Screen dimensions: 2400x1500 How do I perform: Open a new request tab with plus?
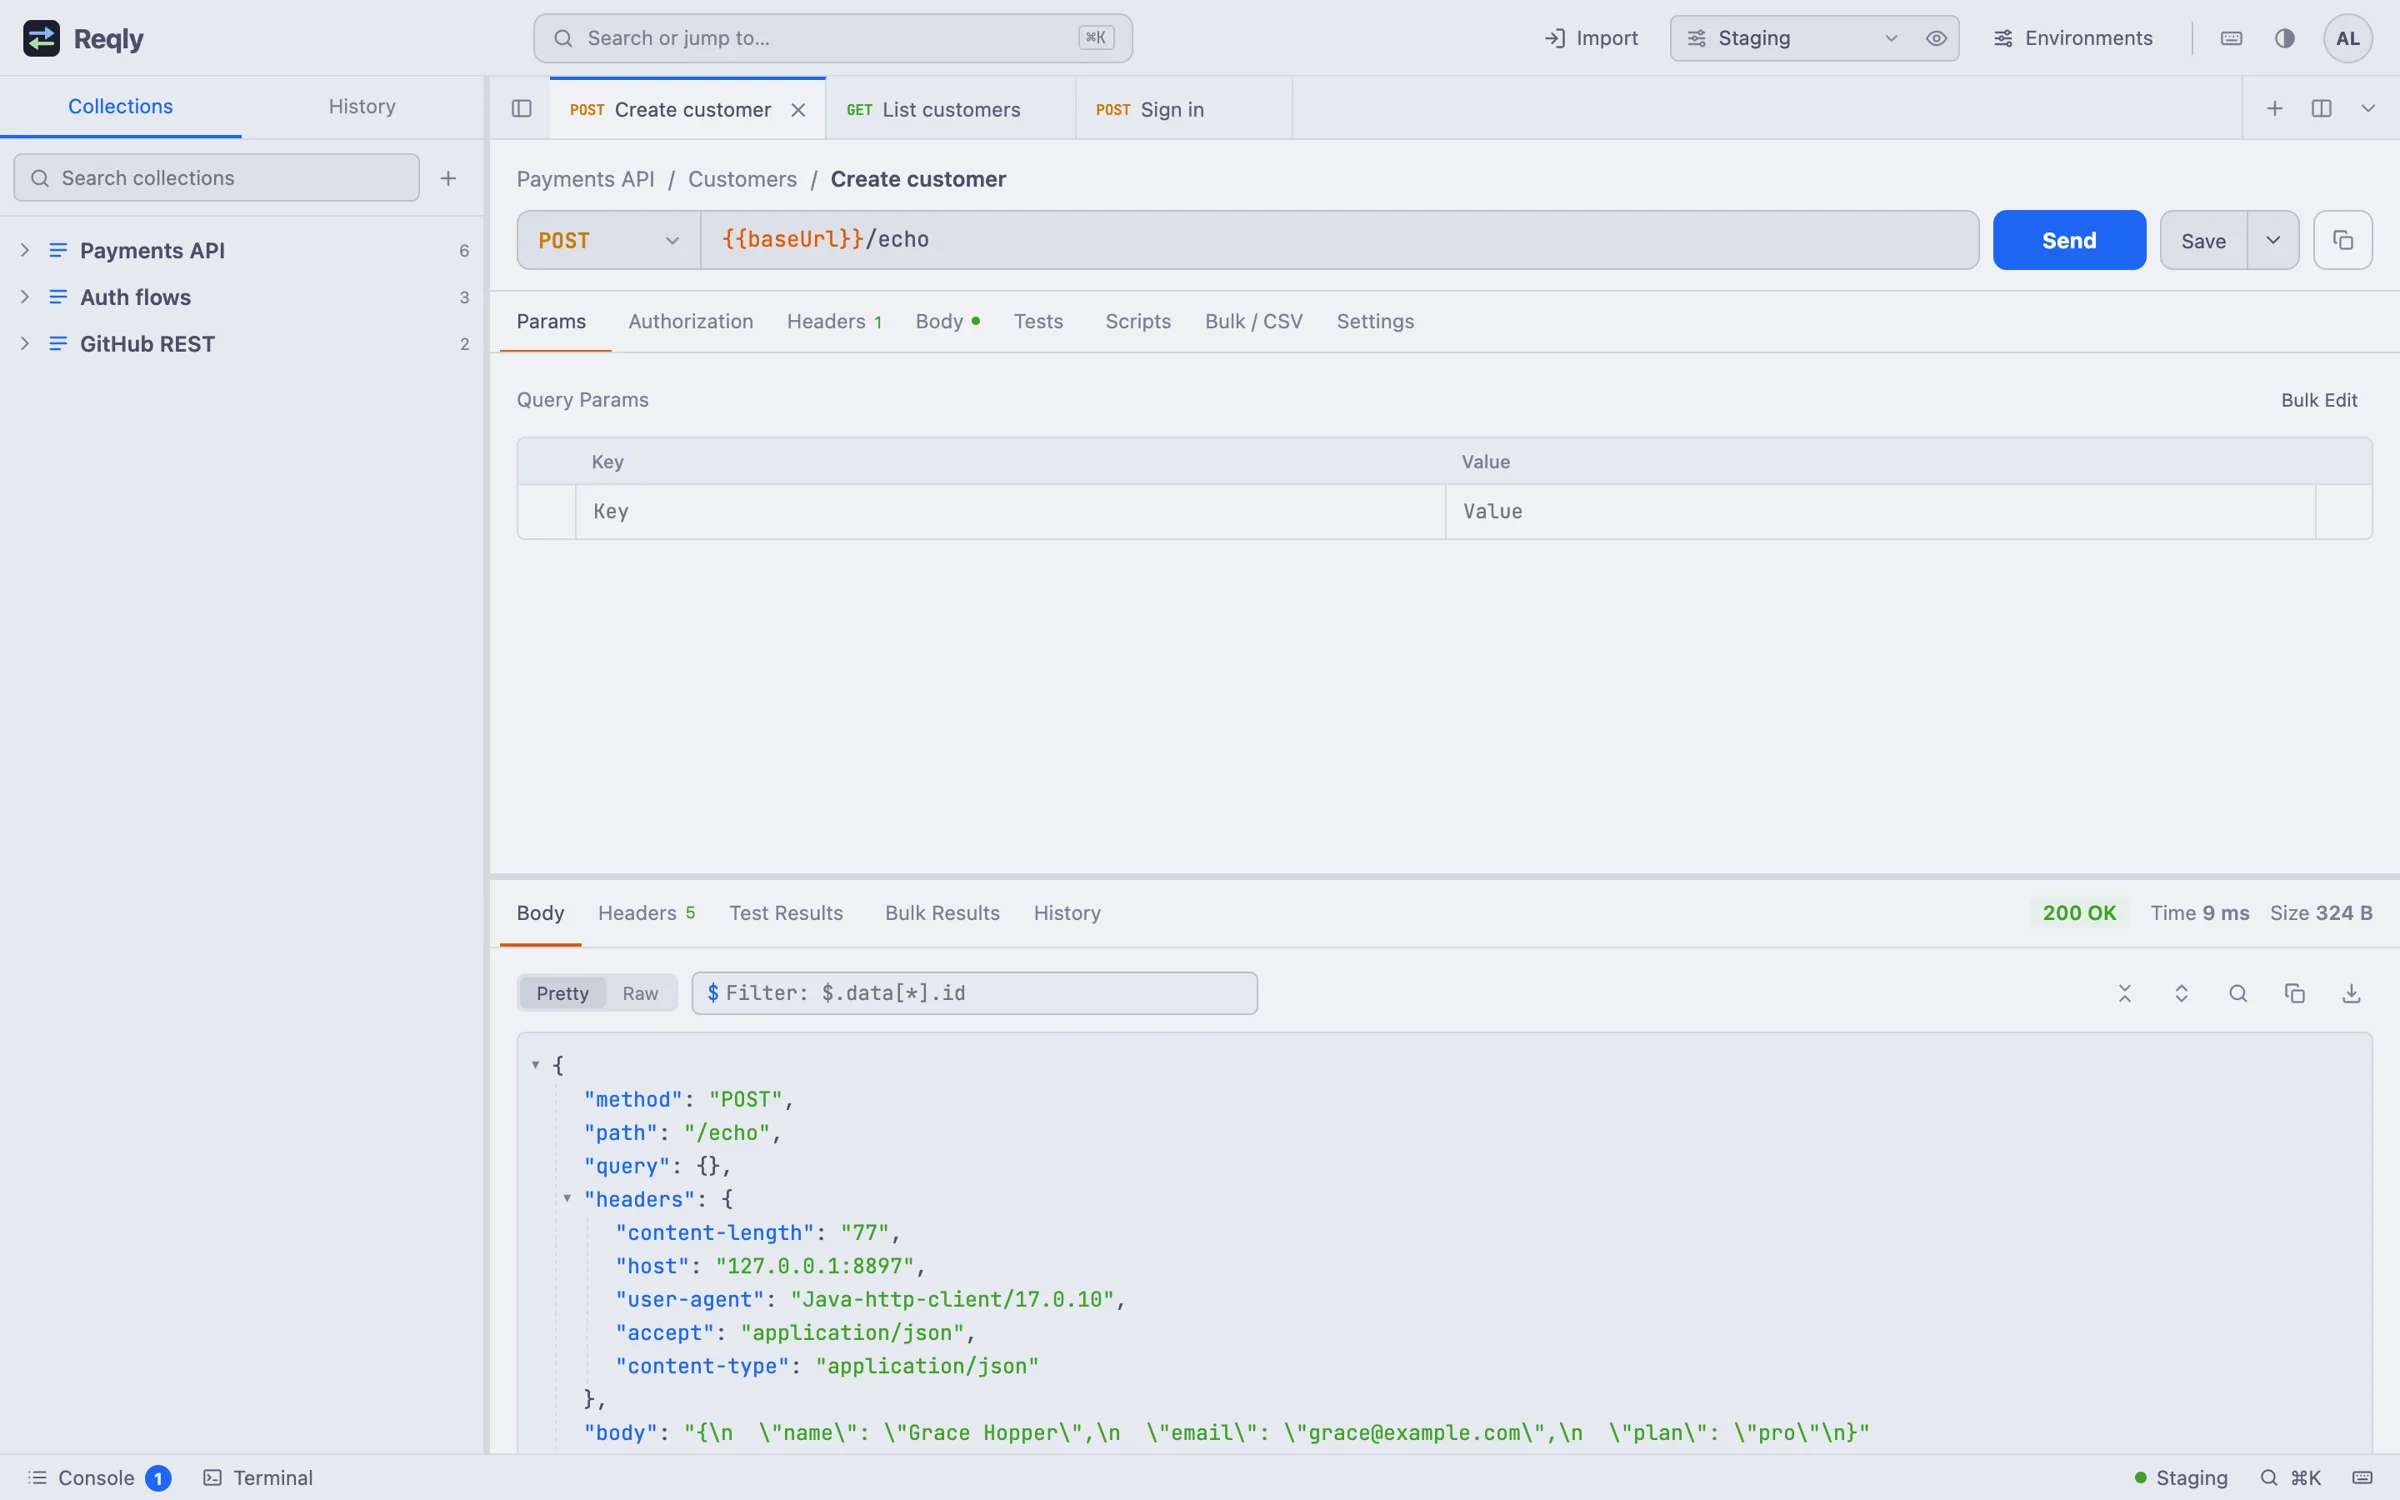point(2275,109)
